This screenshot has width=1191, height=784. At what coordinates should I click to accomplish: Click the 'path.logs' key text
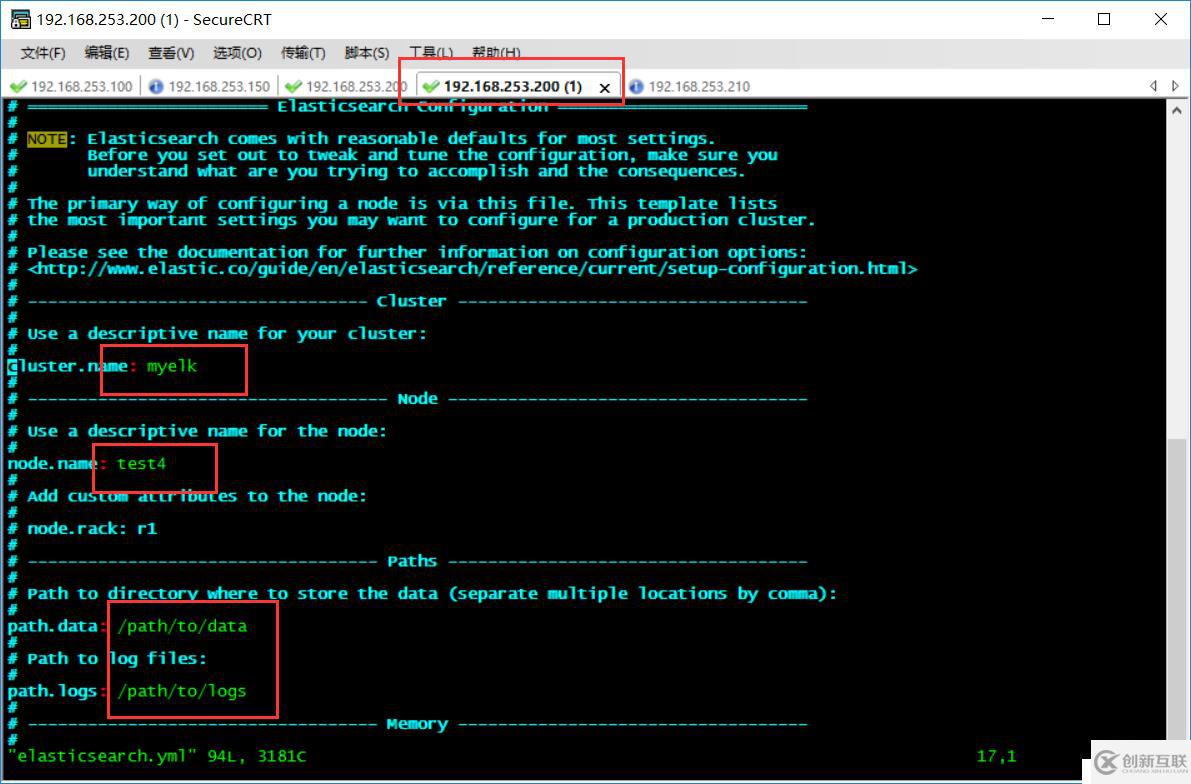point(52,691)
